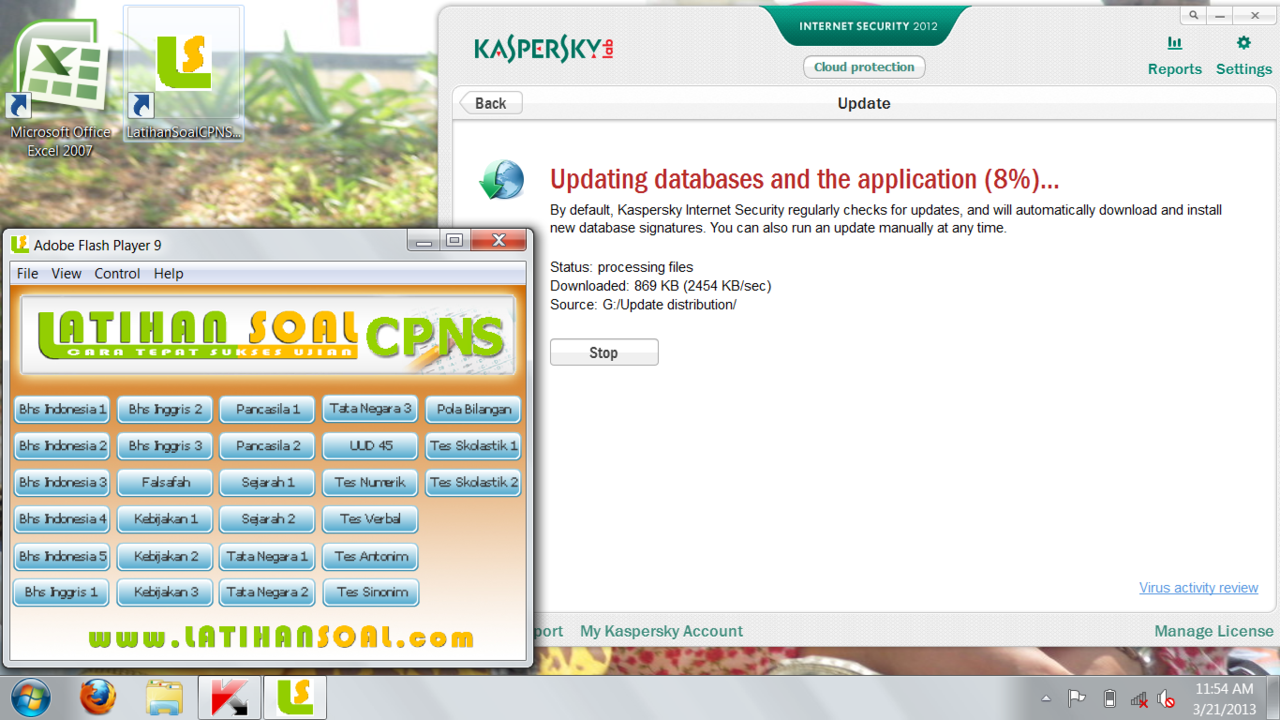Open the Falsafah quiz
The width and height of the screenshot is (1280, 720).
[165, 482]
